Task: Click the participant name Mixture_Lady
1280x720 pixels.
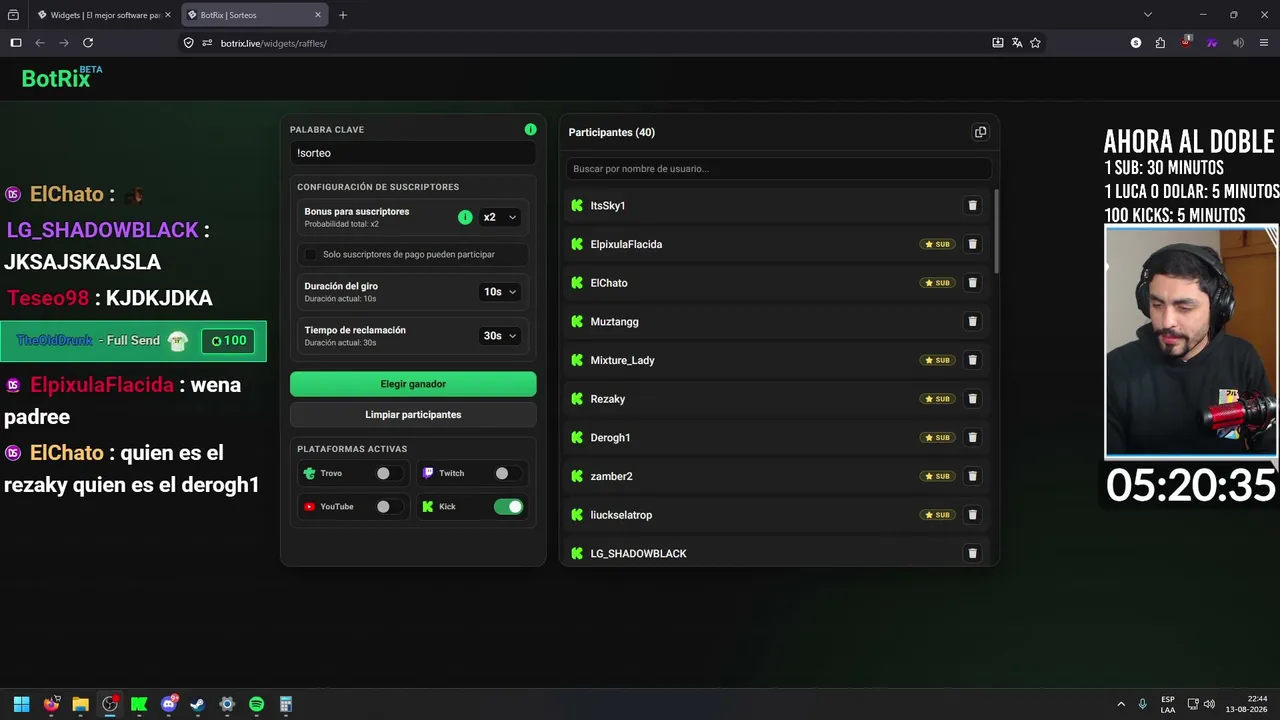Action: 622,360
